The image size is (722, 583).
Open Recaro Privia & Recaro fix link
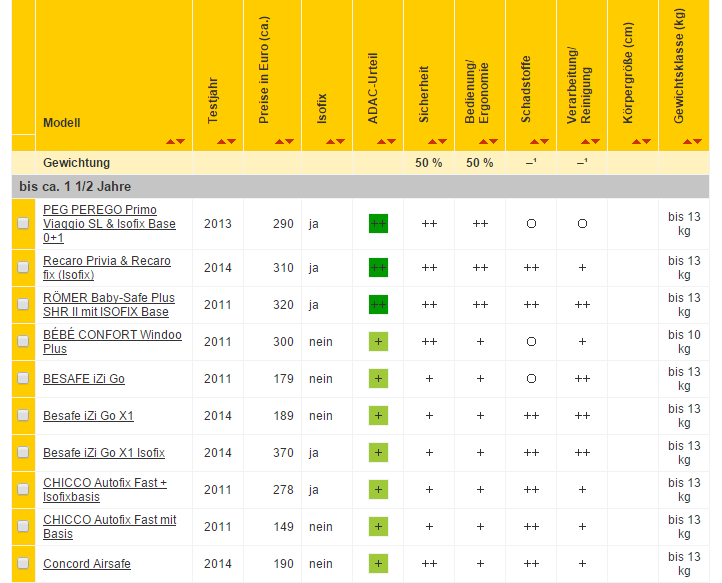coord(106,267)
